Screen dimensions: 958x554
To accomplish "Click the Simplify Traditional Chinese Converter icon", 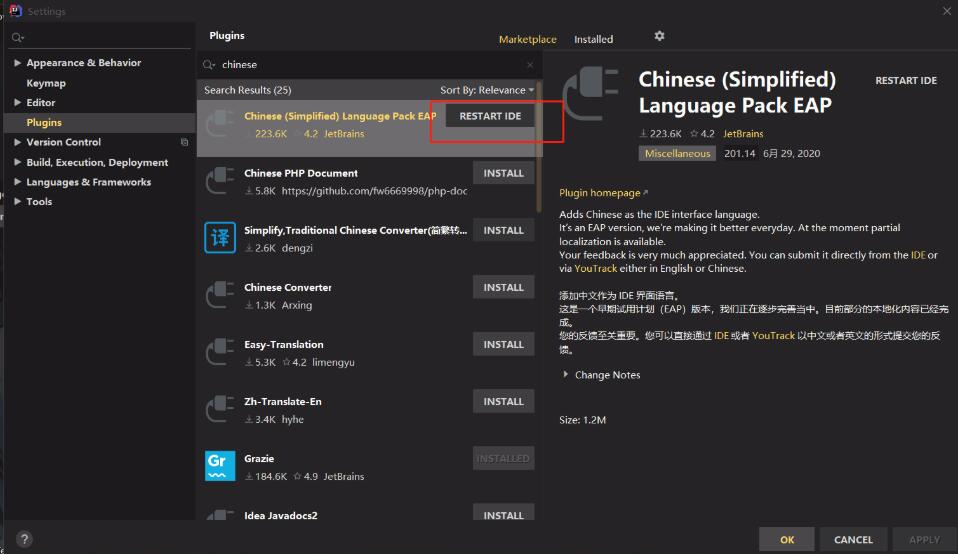I will 220,237.
